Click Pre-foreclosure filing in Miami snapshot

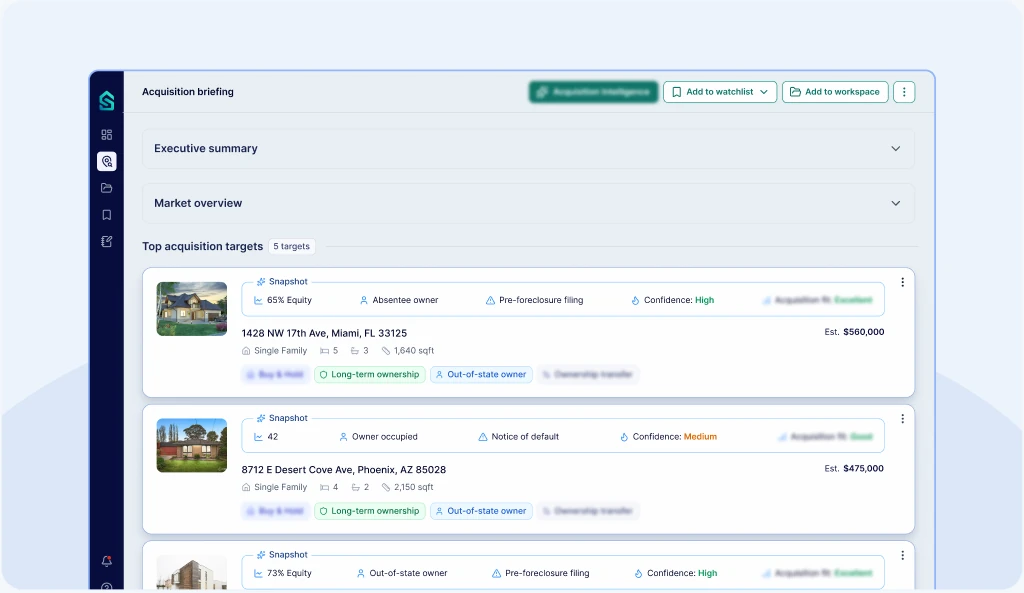coord(534,300)
